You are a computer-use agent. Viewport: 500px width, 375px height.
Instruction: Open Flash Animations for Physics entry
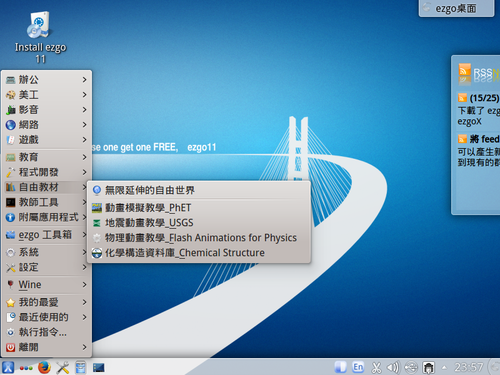click(199, 238)
